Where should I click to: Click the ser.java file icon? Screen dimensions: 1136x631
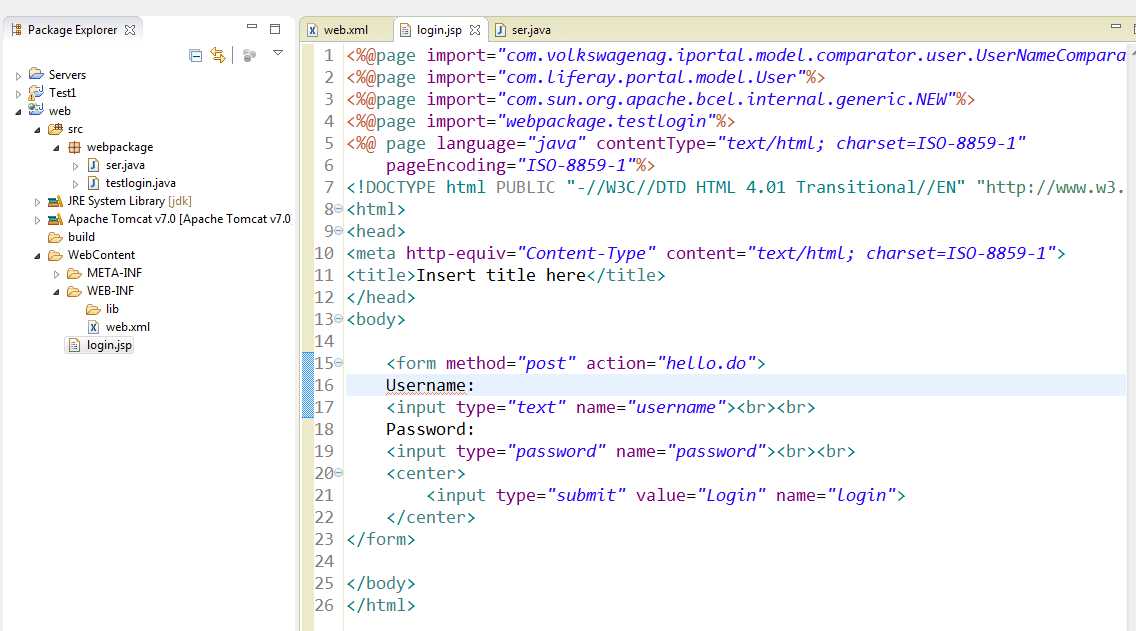tap(93, 165)
